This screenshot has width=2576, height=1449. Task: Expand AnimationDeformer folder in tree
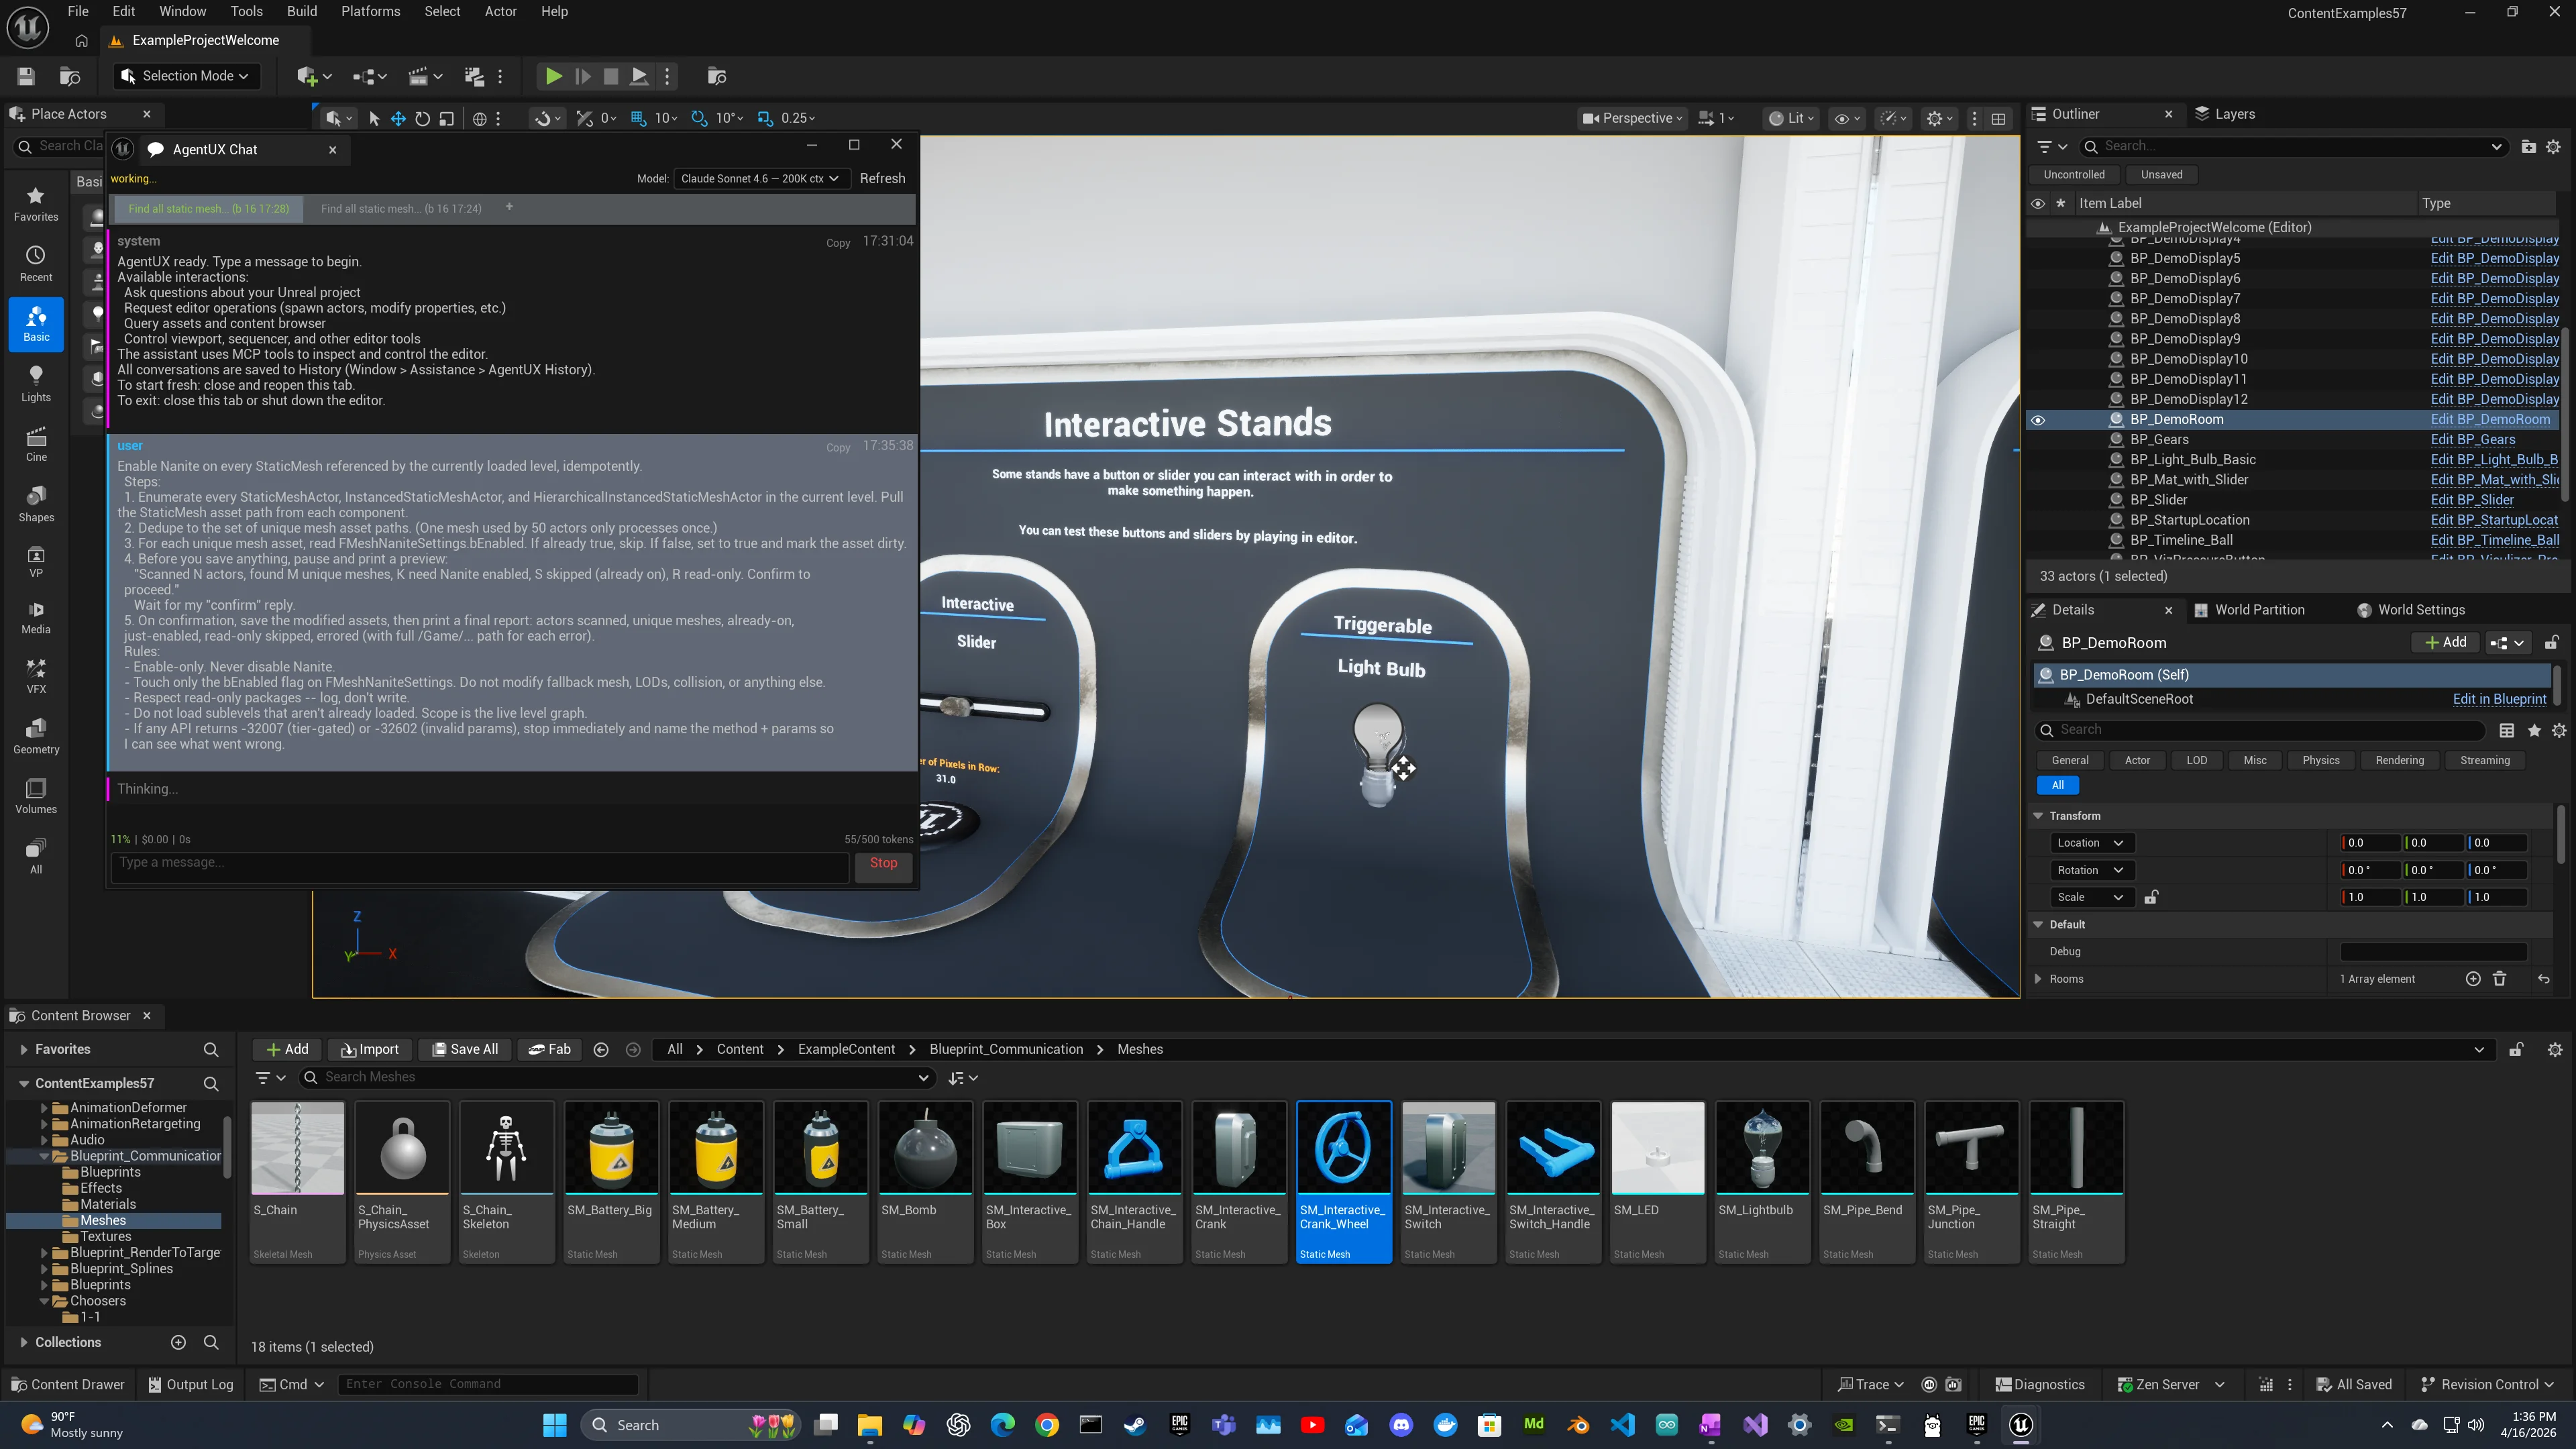coord(44,1108)
